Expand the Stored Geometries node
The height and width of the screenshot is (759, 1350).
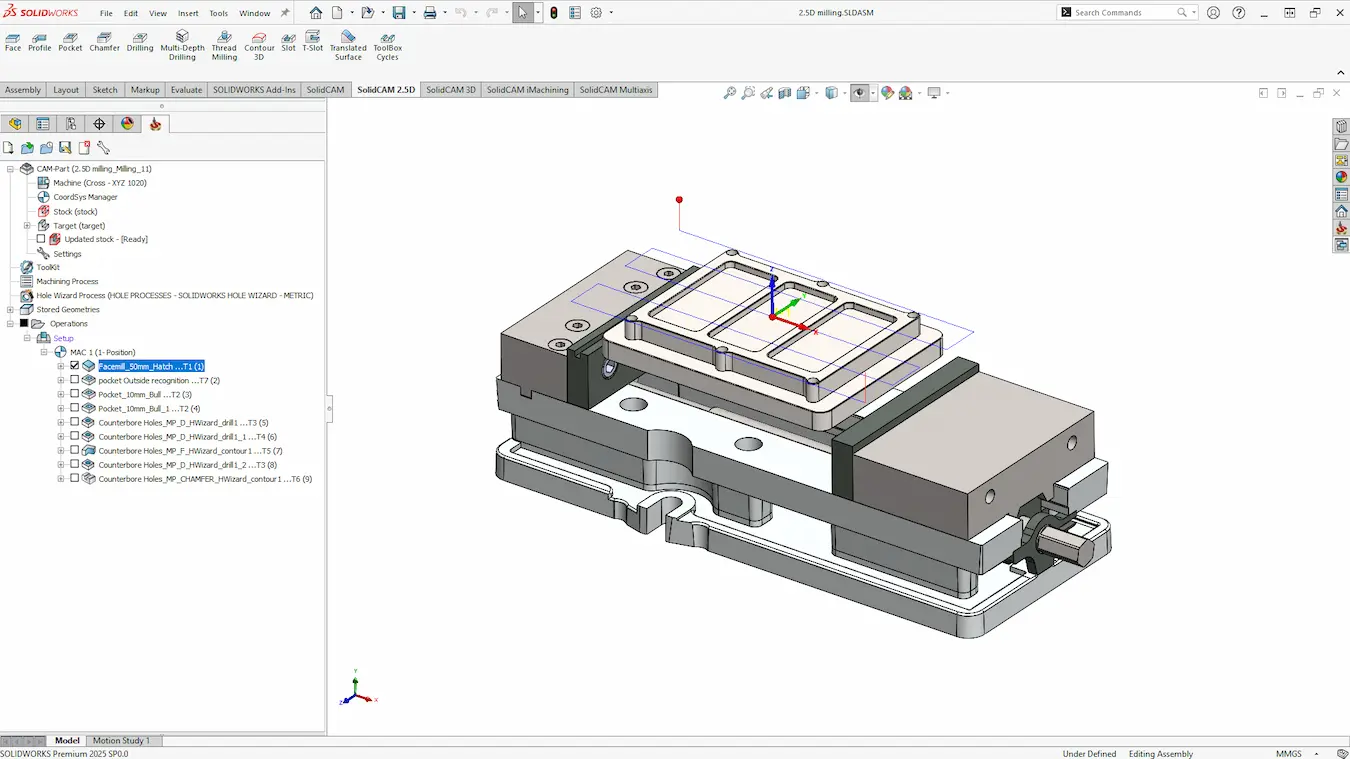pos(10,309)
